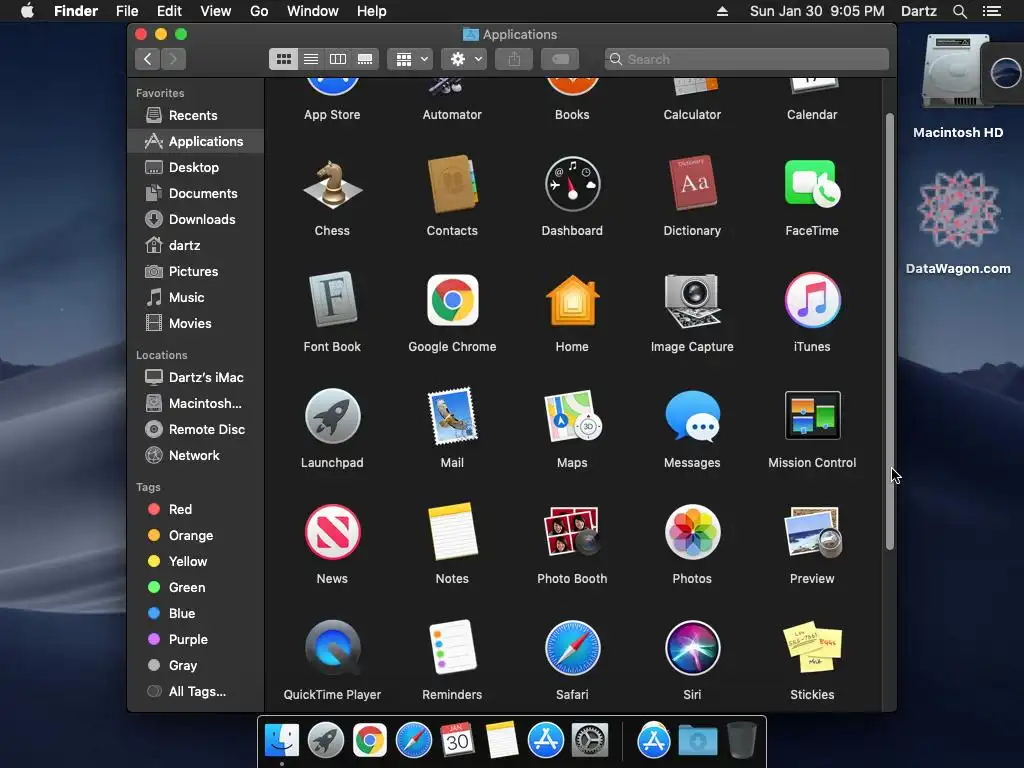
Task: Open the group-by arrangement dropdown
Action: tap(410, 59)
